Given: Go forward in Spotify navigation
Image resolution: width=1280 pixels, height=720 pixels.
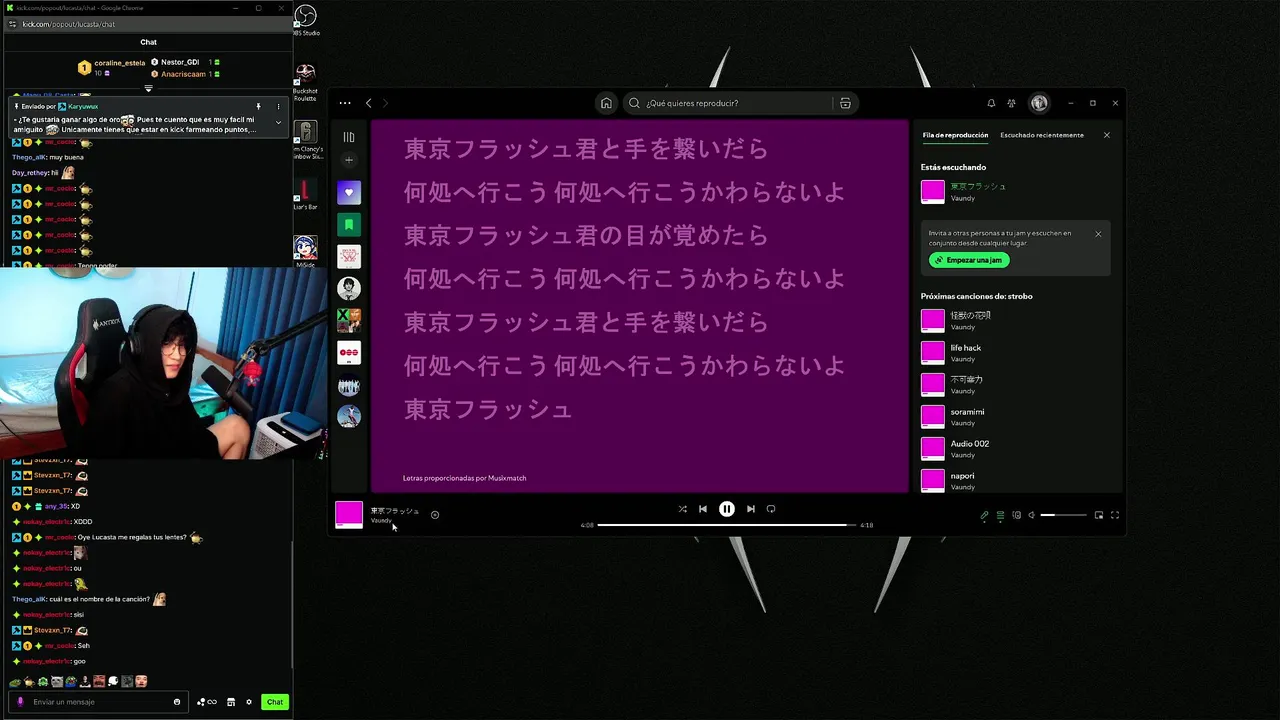Looking at the screenshot, I should [385, 103].
